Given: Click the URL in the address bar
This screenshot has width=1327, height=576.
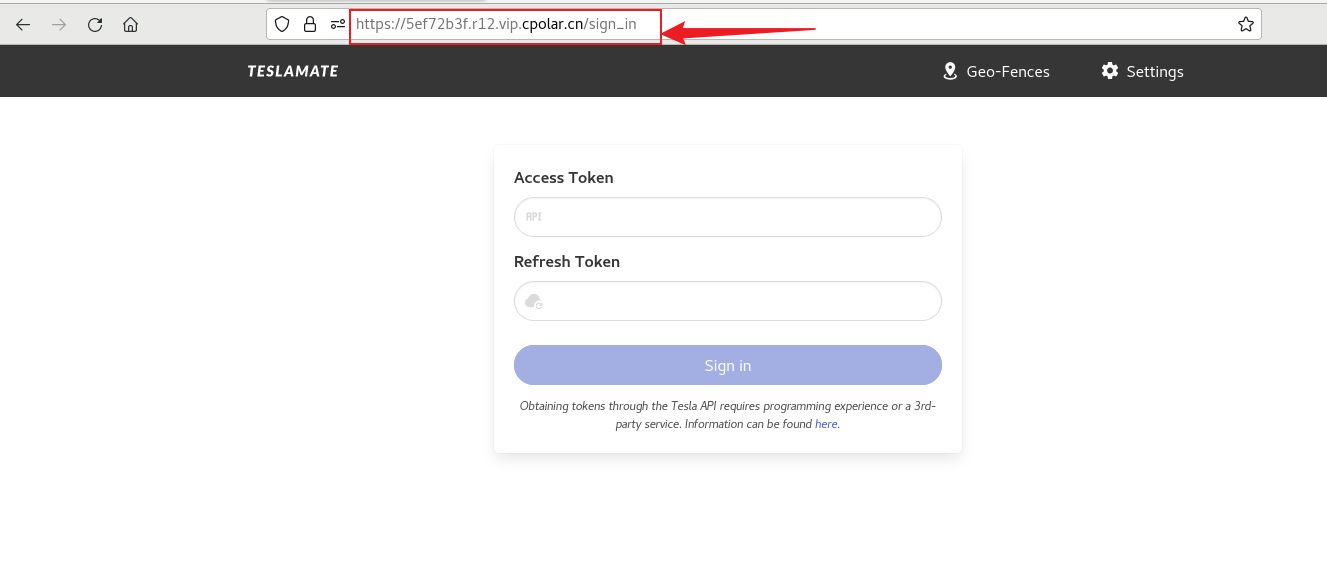Looking at the screenshot, I should click(x=496, y=25).
